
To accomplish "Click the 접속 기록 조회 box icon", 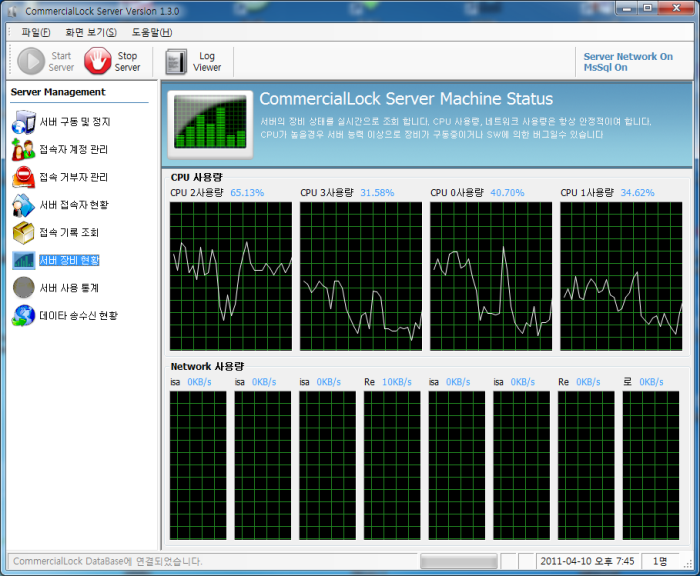I will tap(23, 233).
